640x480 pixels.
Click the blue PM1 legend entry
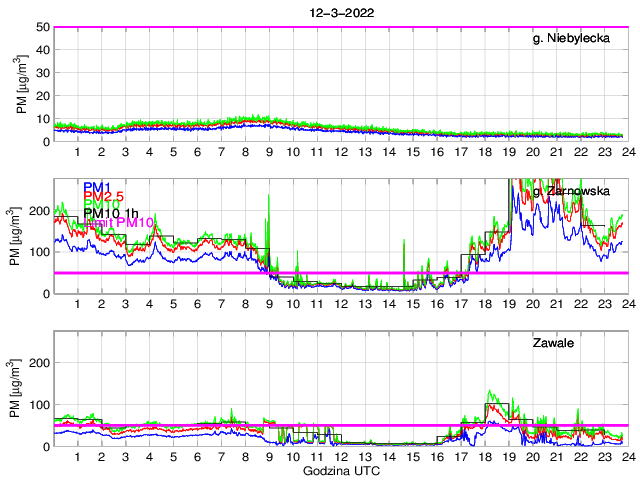tap(97, 187)
